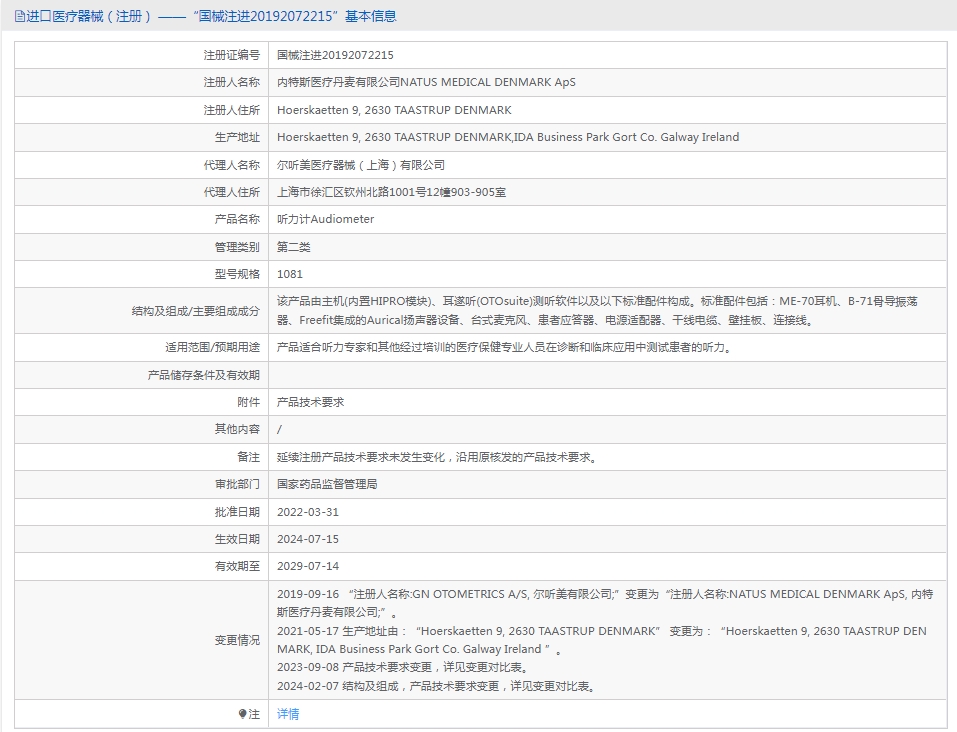Screen dimensions: 957x732
Task: Select approval department 国家药品监督管理局
Action: [327, 484]
